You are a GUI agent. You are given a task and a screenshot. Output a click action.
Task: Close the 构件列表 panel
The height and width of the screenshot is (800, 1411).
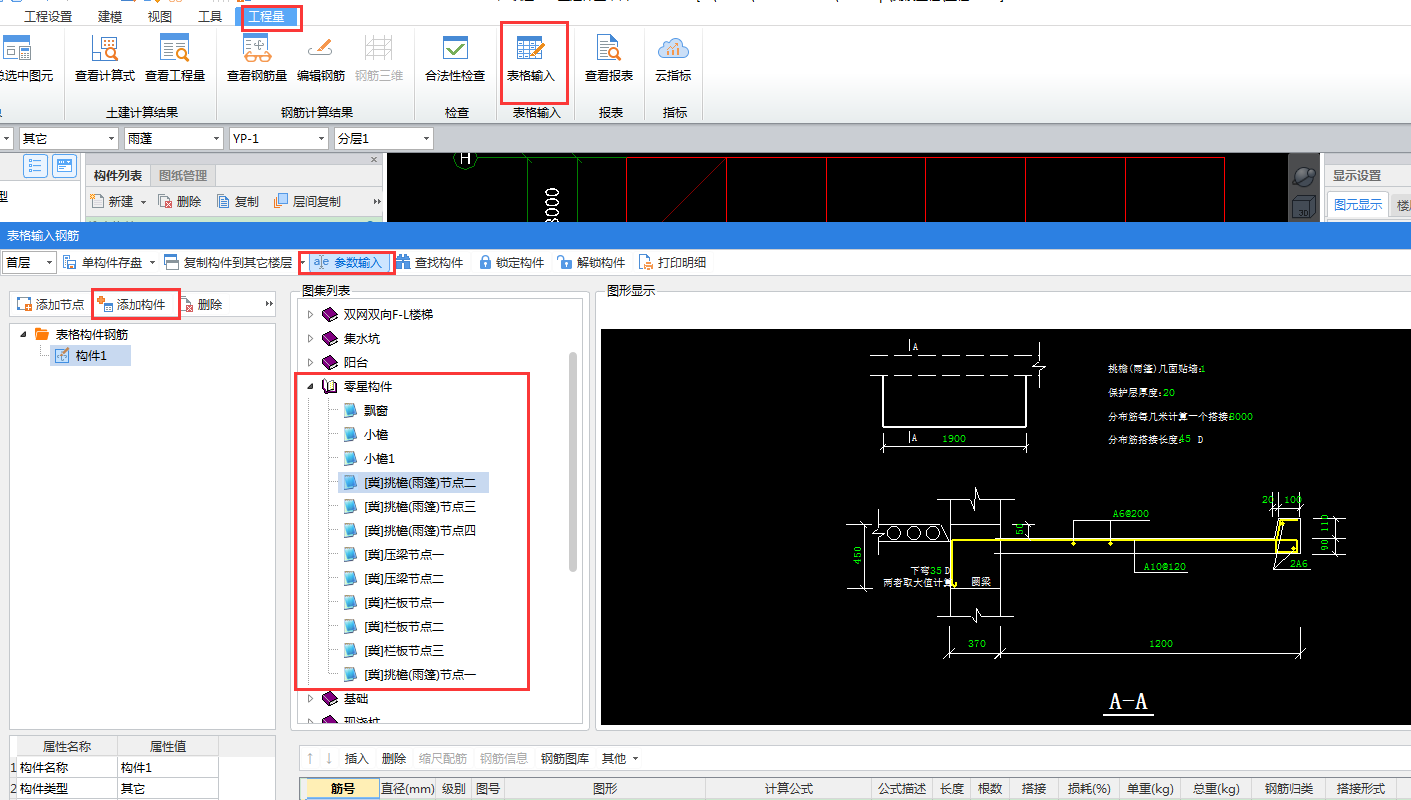[374, 159]
